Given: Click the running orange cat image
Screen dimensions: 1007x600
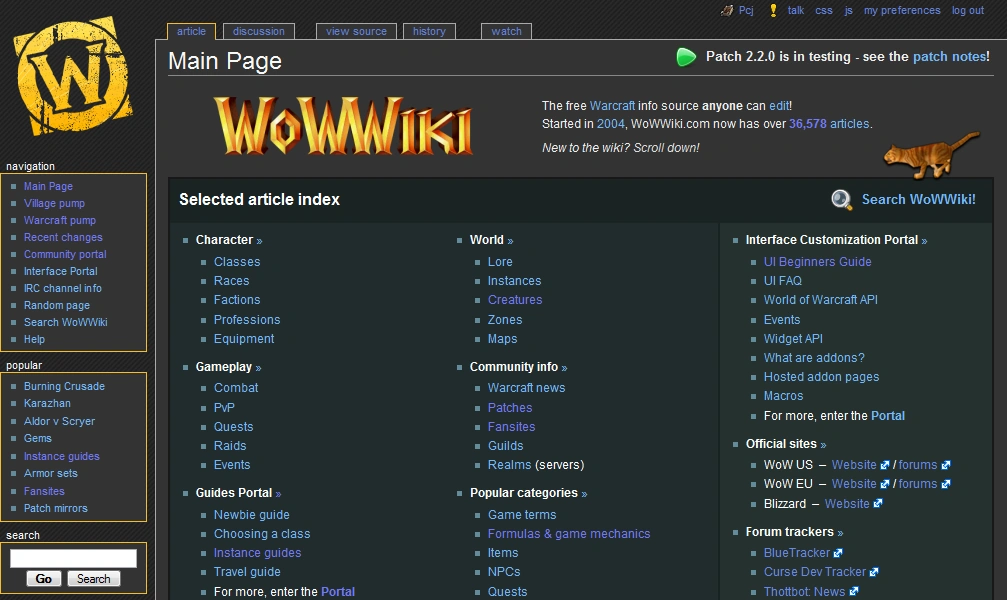Looking at the screenshot, I should (x=931, y=155).
